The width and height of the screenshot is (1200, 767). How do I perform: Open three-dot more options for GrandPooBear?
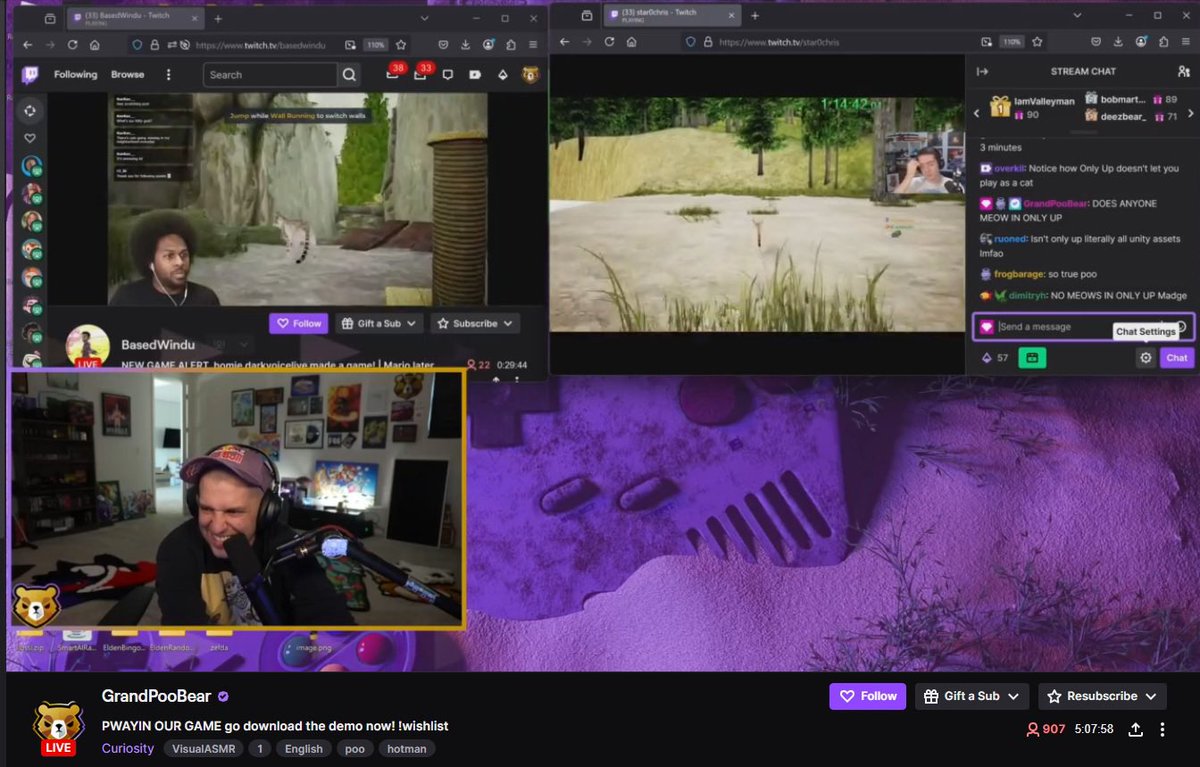click(x=1162, y=730)
